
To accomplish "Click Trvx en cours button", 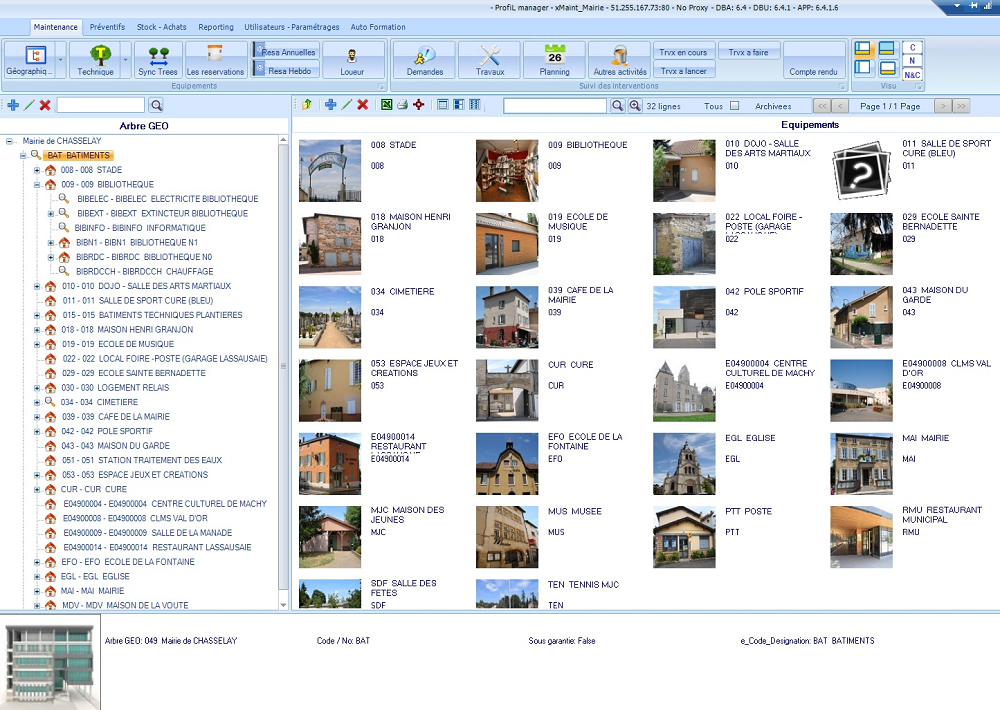I will 683,52.
